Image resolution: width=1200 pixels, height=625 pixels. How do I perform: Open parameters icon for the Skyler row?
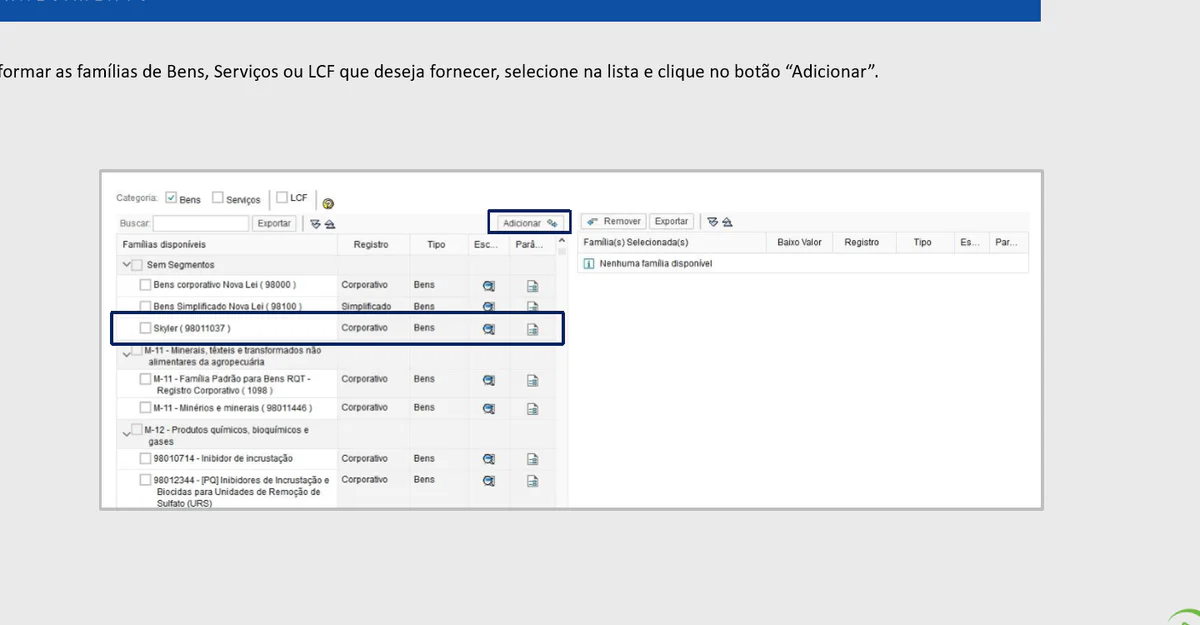tap(533, 329)
